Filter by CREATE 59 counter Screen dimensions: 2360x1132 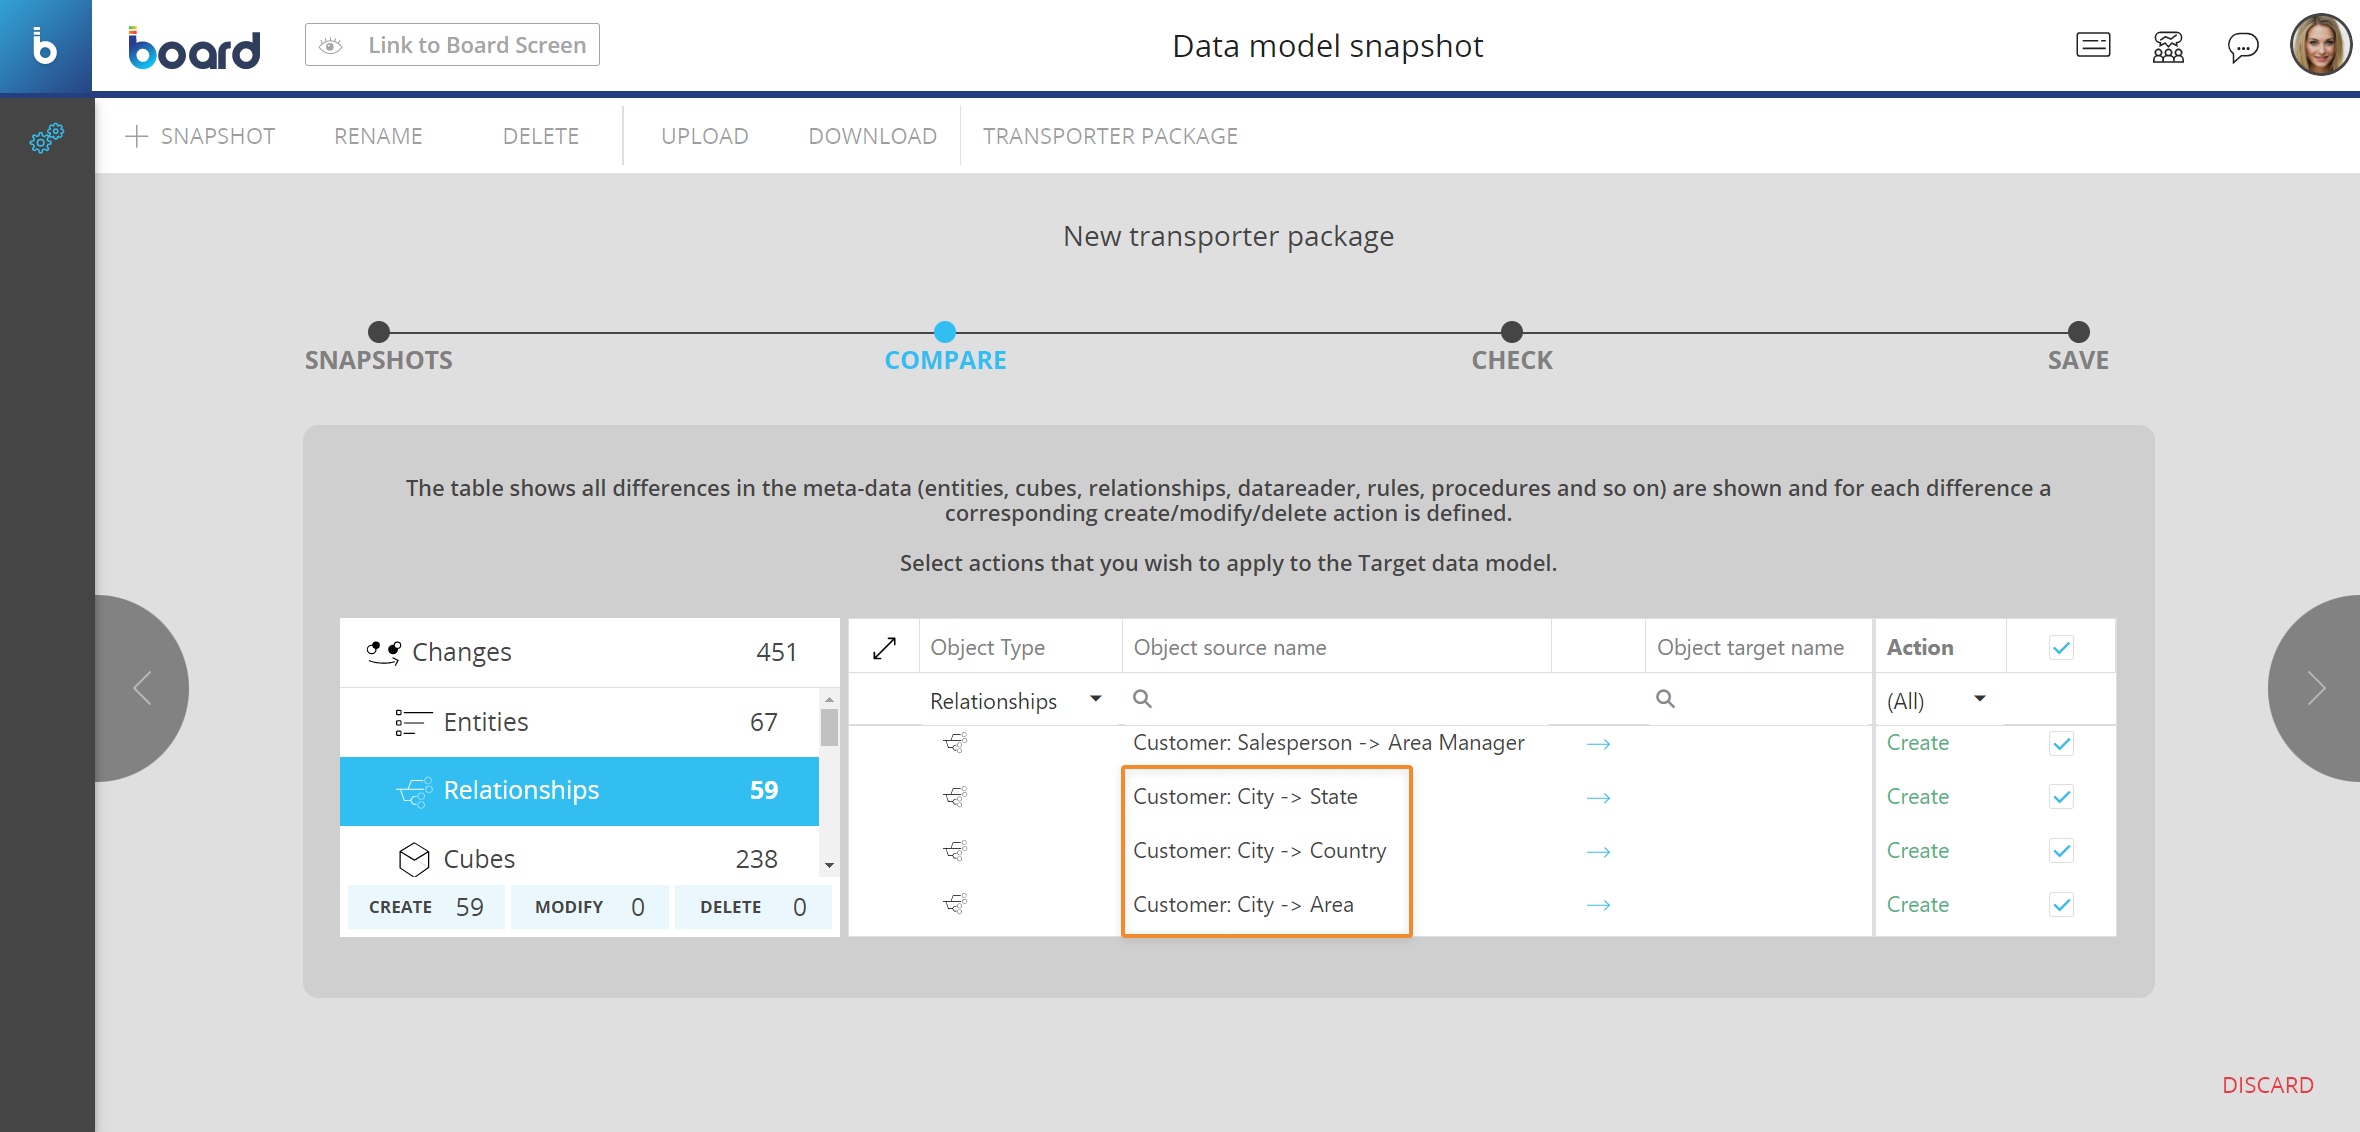coord(427,907)
